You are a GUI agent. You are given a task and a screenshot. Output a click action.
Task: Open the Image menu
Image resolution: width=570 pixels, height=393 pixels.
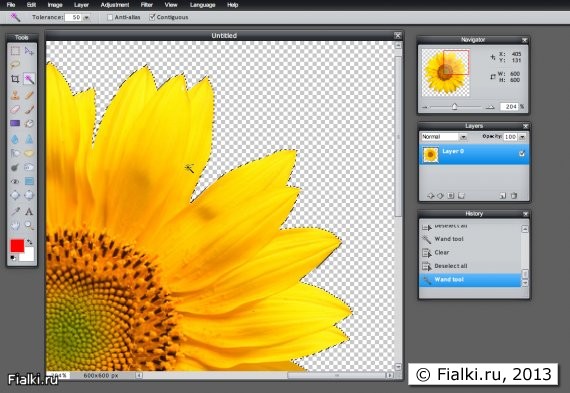(55, 5)
